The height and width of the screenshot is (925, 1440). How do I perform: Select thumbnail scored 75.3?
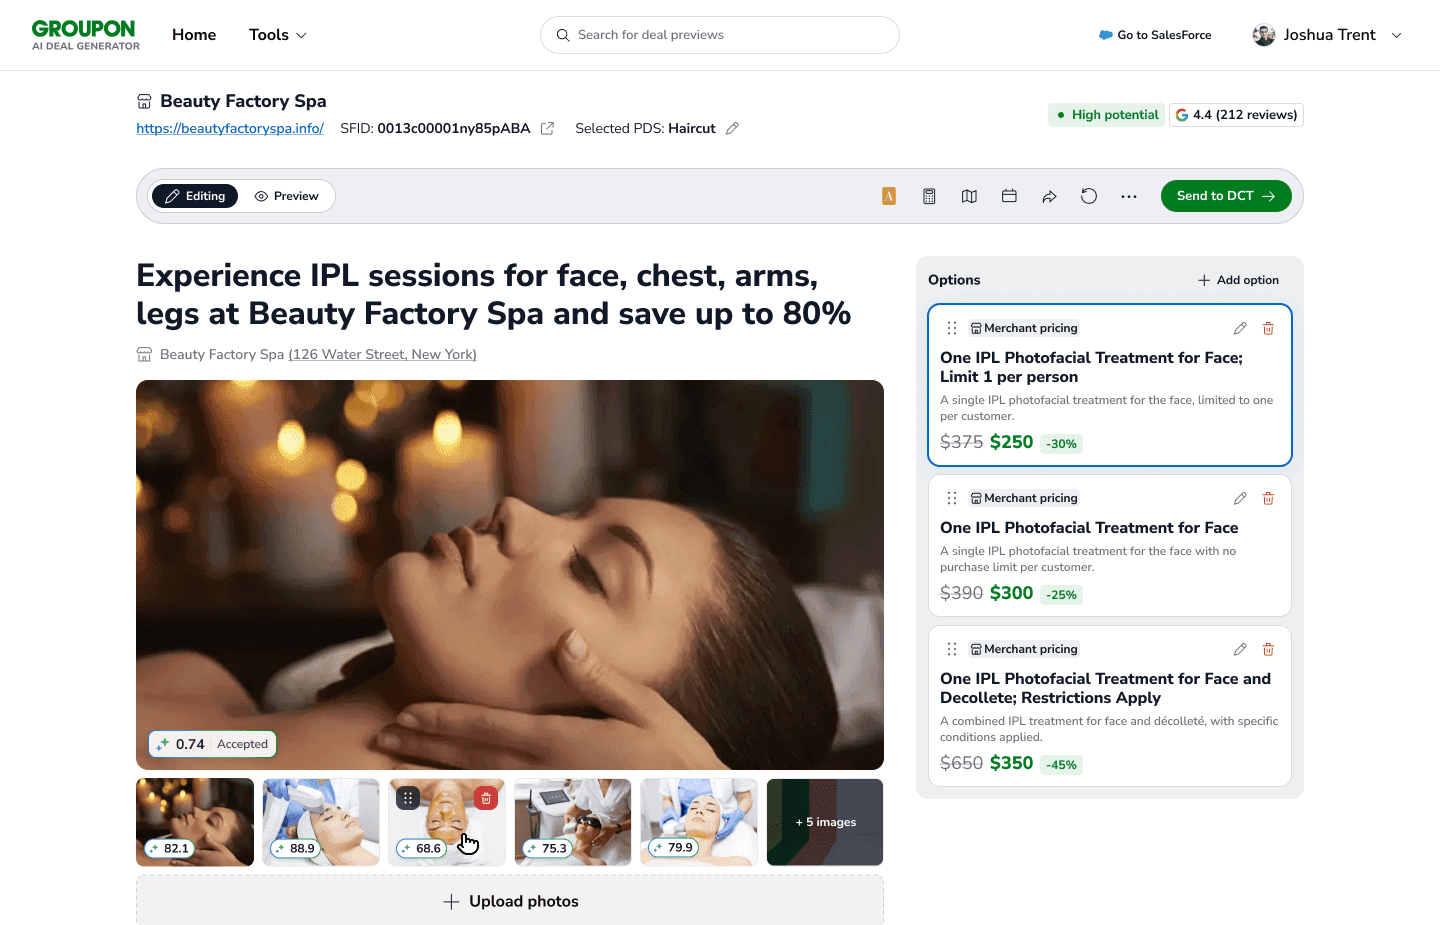coord(573,822)
